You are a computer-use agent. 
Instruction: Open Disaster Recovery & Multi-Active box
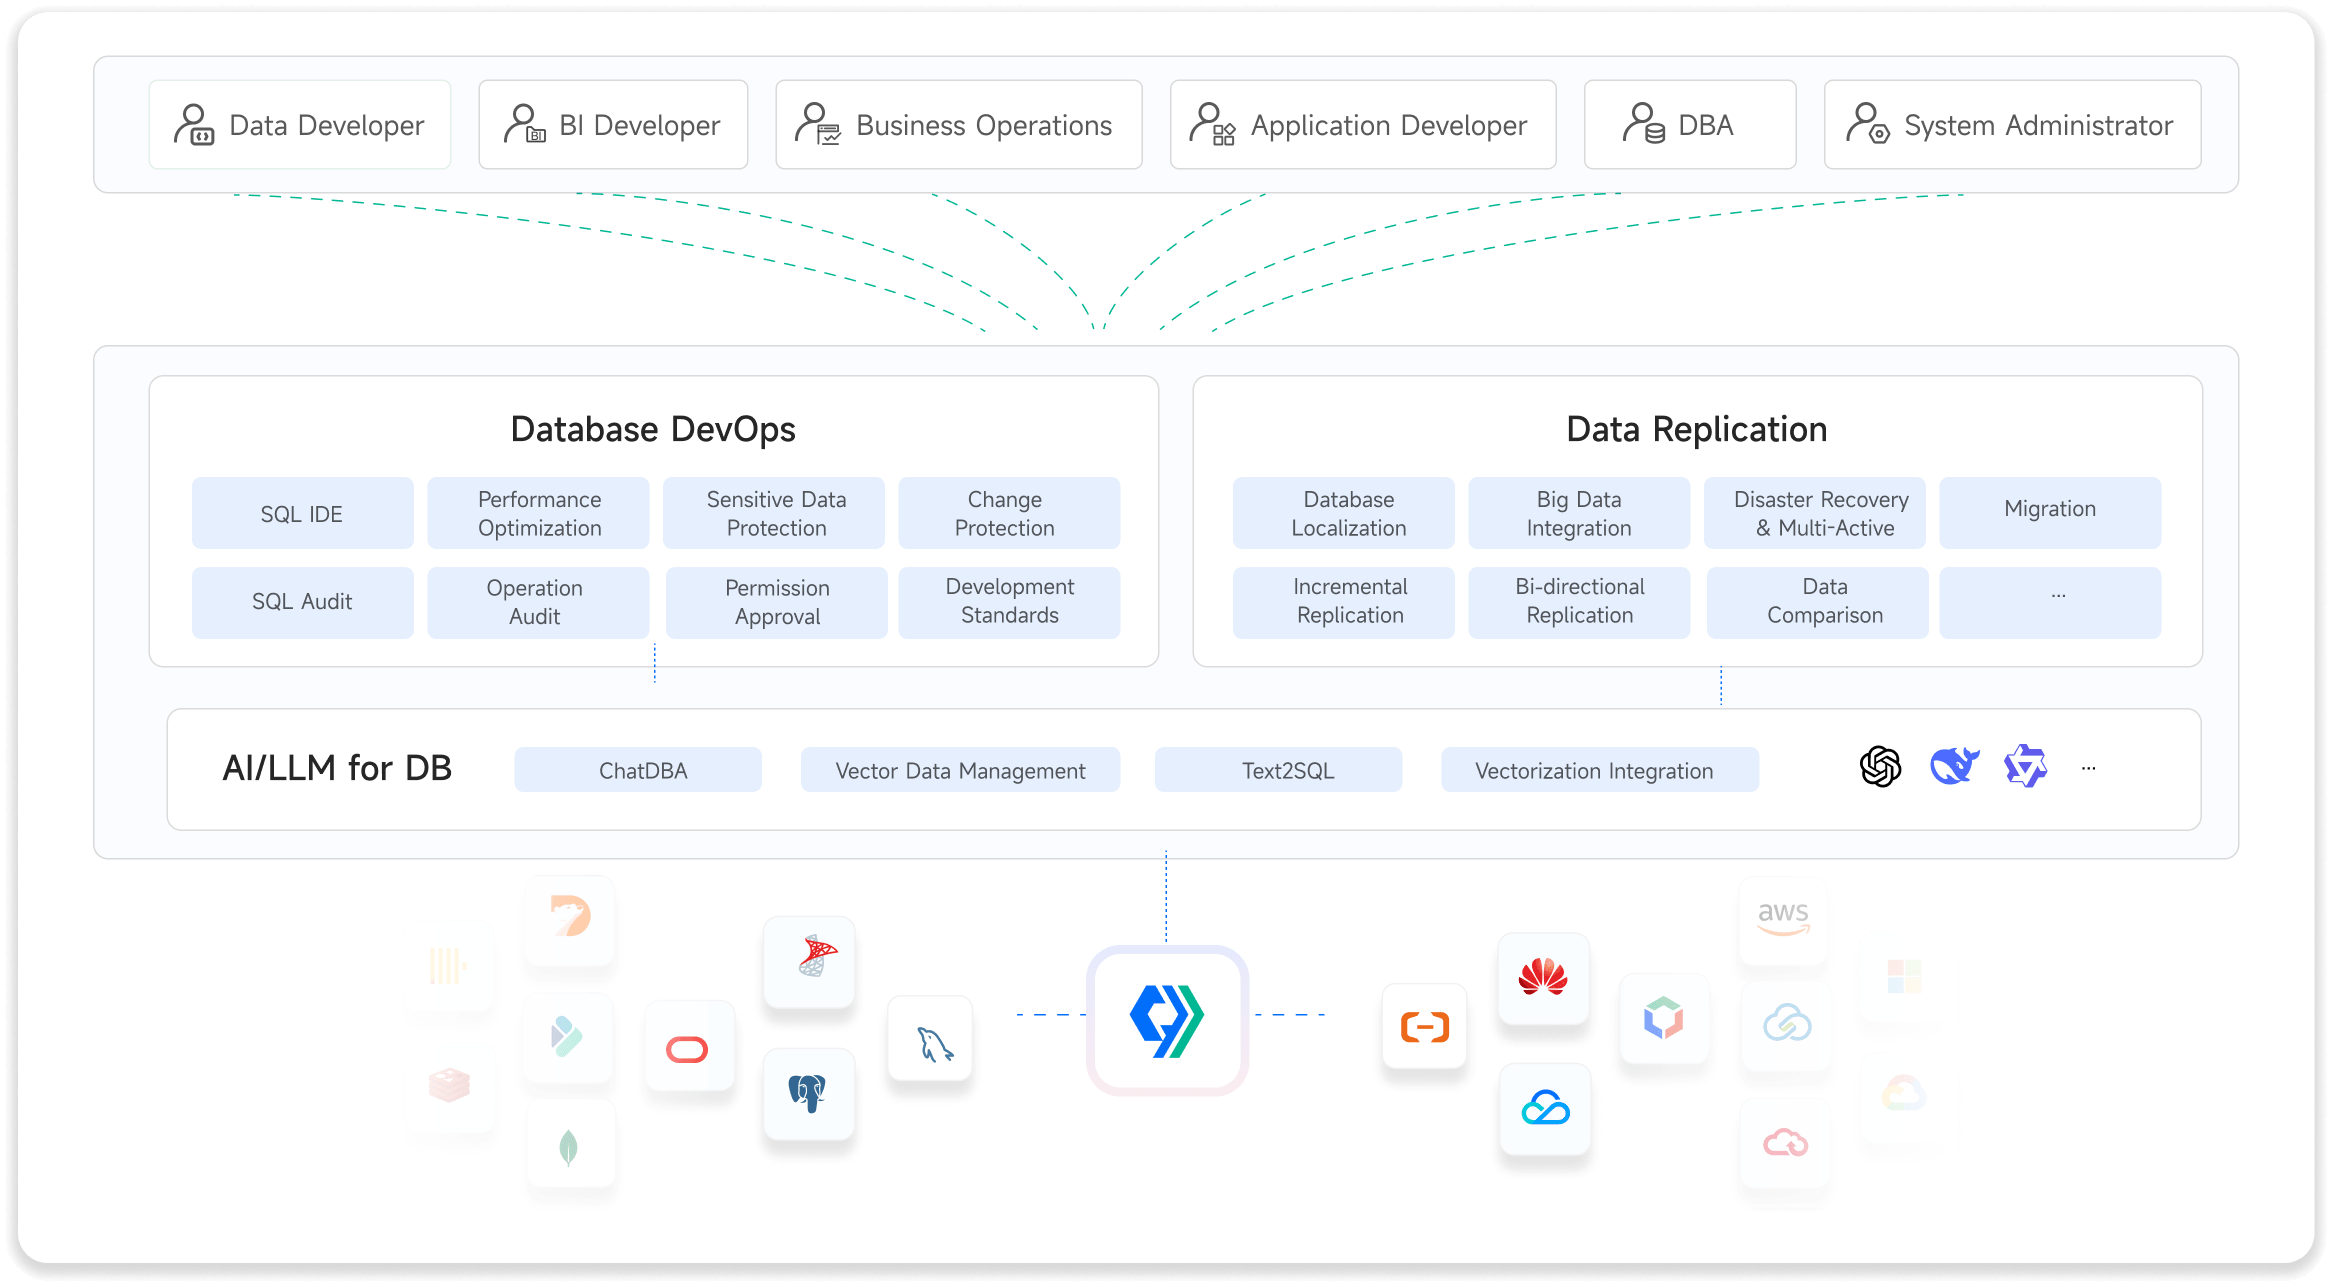tap(1815, 513)
